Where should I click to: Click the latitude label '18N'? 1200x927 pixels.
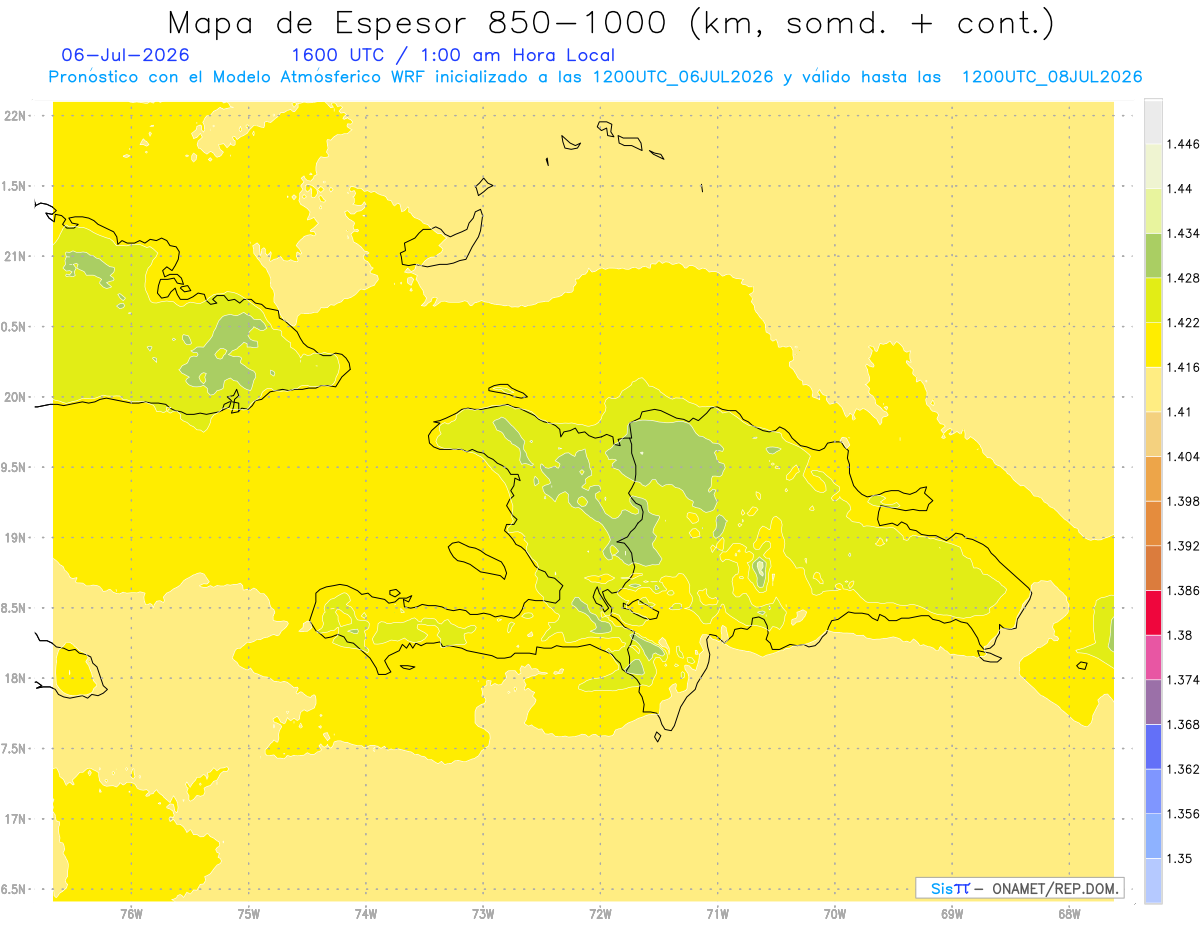[x=15, y=678]
